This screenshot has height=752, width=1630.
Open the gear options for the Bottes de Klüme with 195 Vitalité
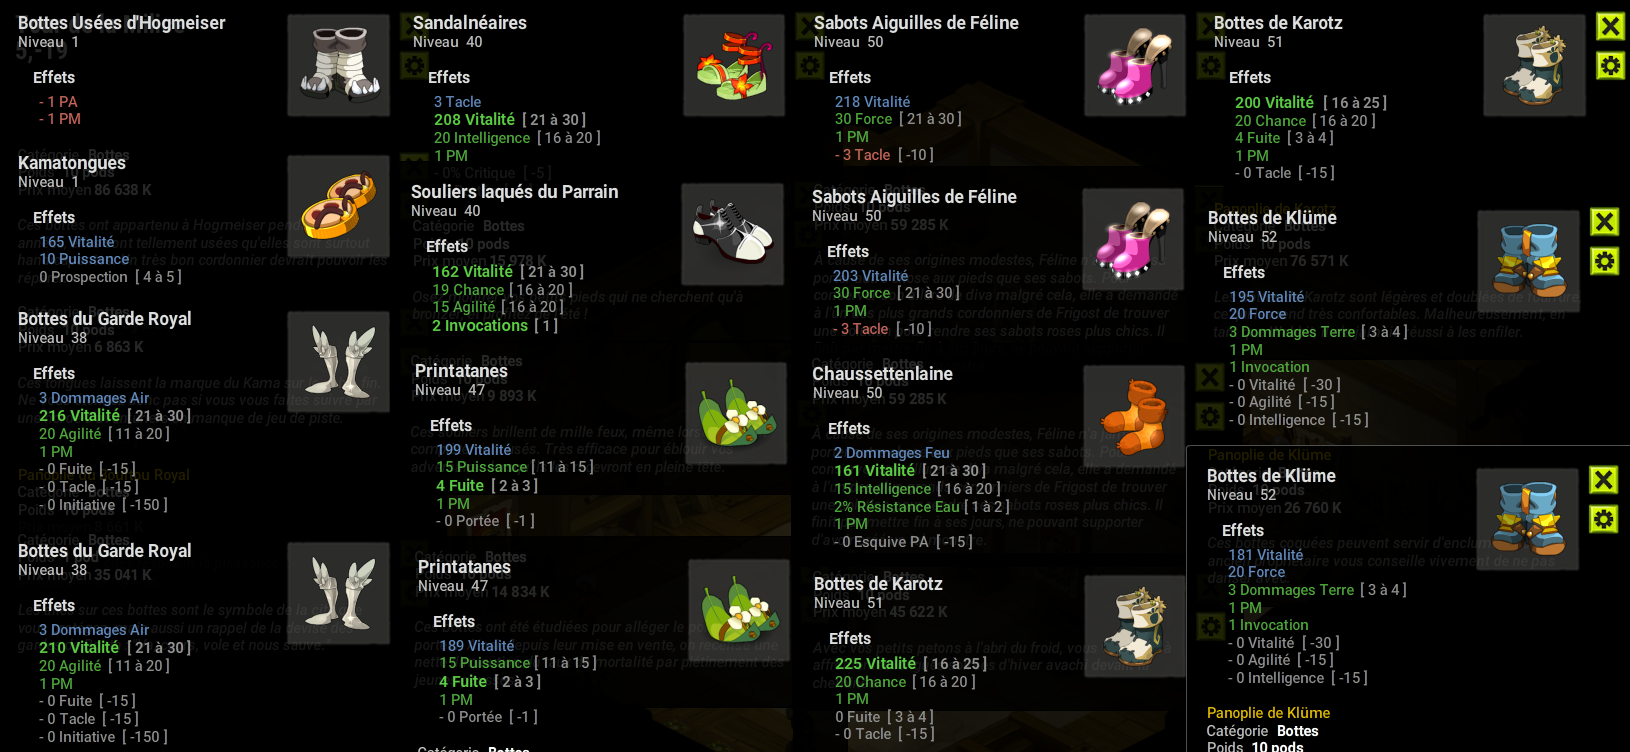pos(1604,262)
